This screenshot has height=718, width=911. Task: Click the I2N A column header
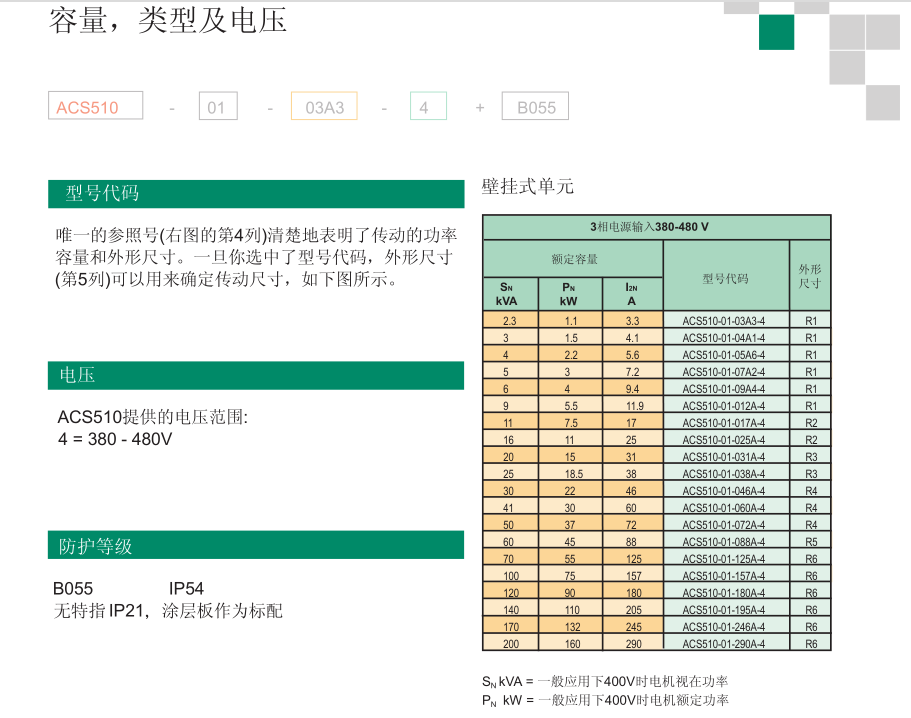[x=633, y=294]
